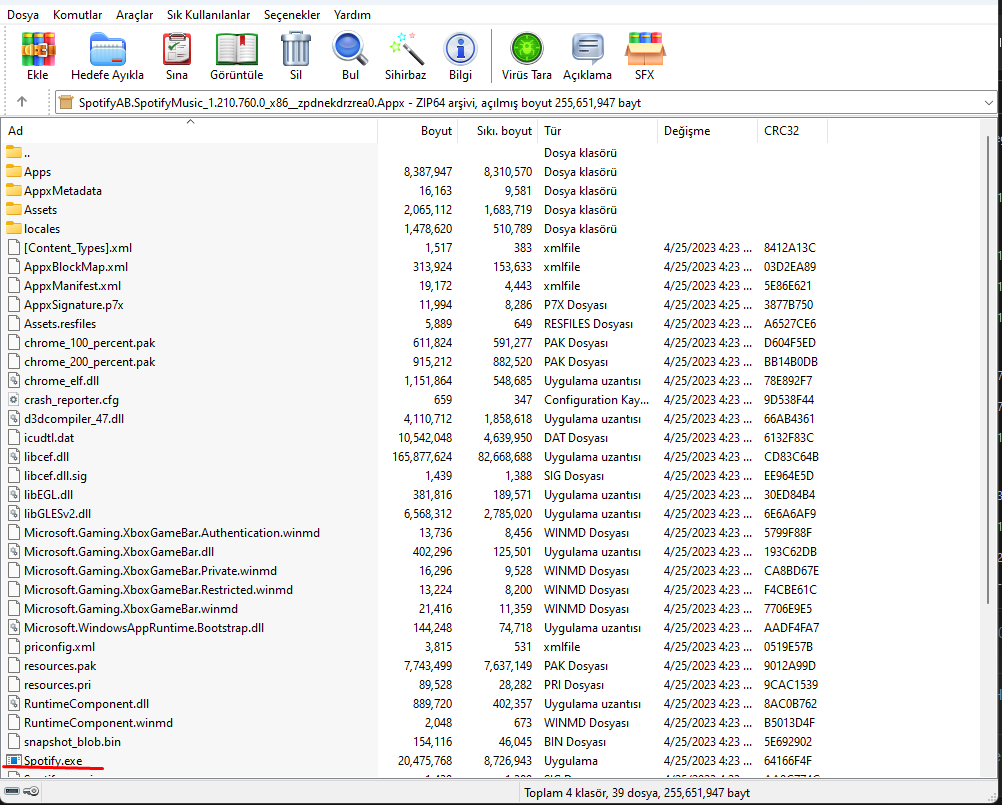Viewport: 1002px width, 805px height.
Task: Select Microsoft.WindowsAppRuntime.Bootstrap.dll file name
Action: point(144,627)
